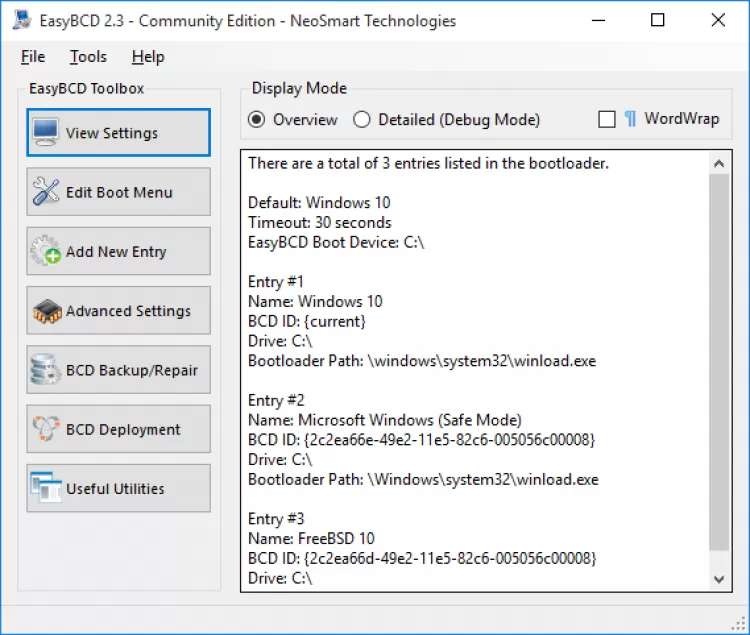
Task: Select the Overview display mode
Action: 257,120
